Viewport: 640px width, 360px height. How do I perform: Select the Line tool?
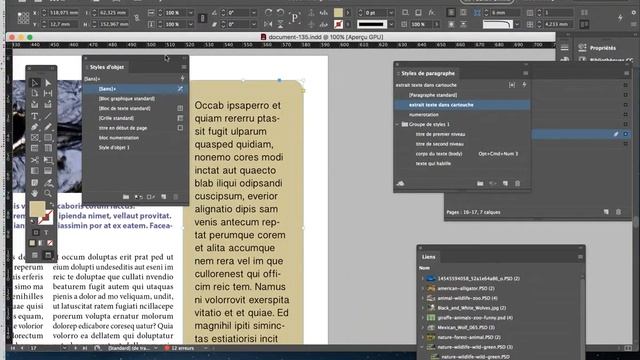48,116
